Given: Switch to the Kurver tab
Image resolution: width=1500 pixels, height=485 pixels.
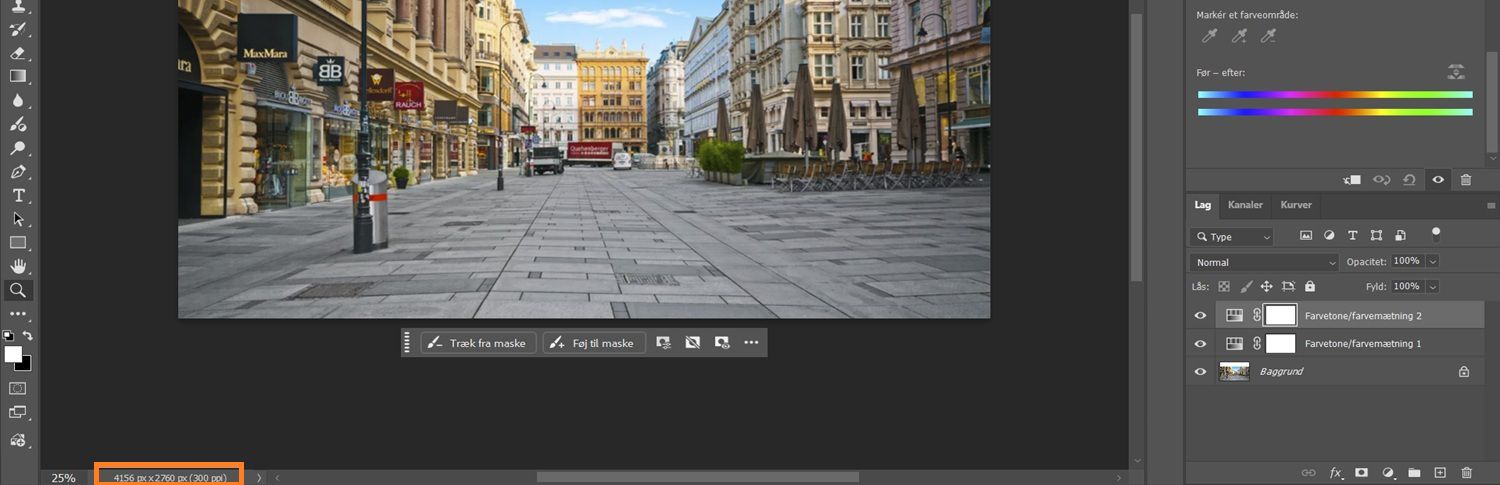Looking at the screenshot, I should pos(1296,205).
